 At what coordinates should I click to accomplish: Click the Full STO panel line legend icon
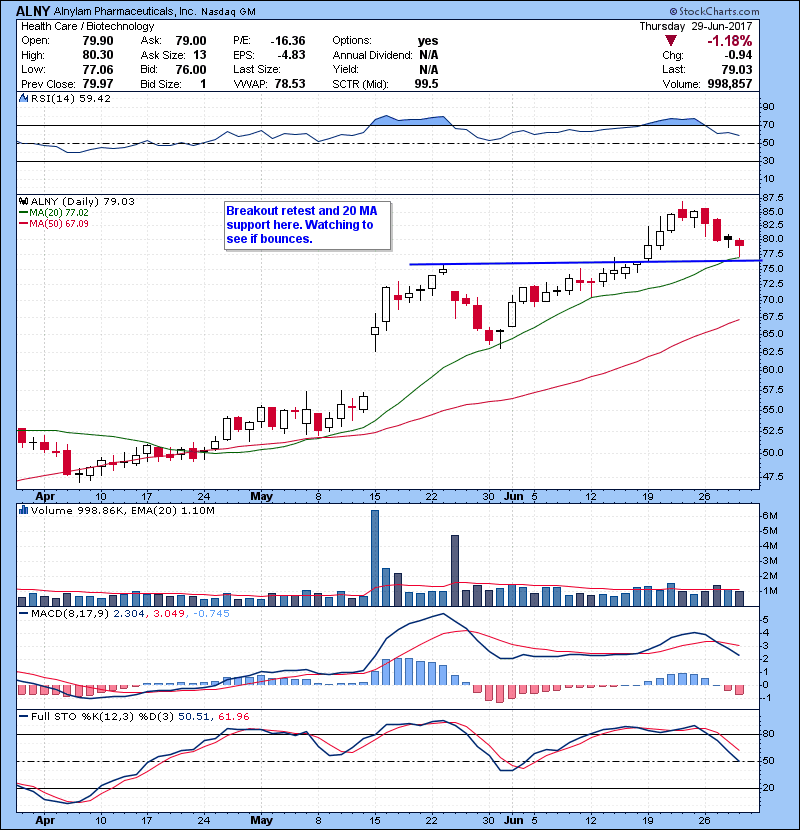(23, 716)
